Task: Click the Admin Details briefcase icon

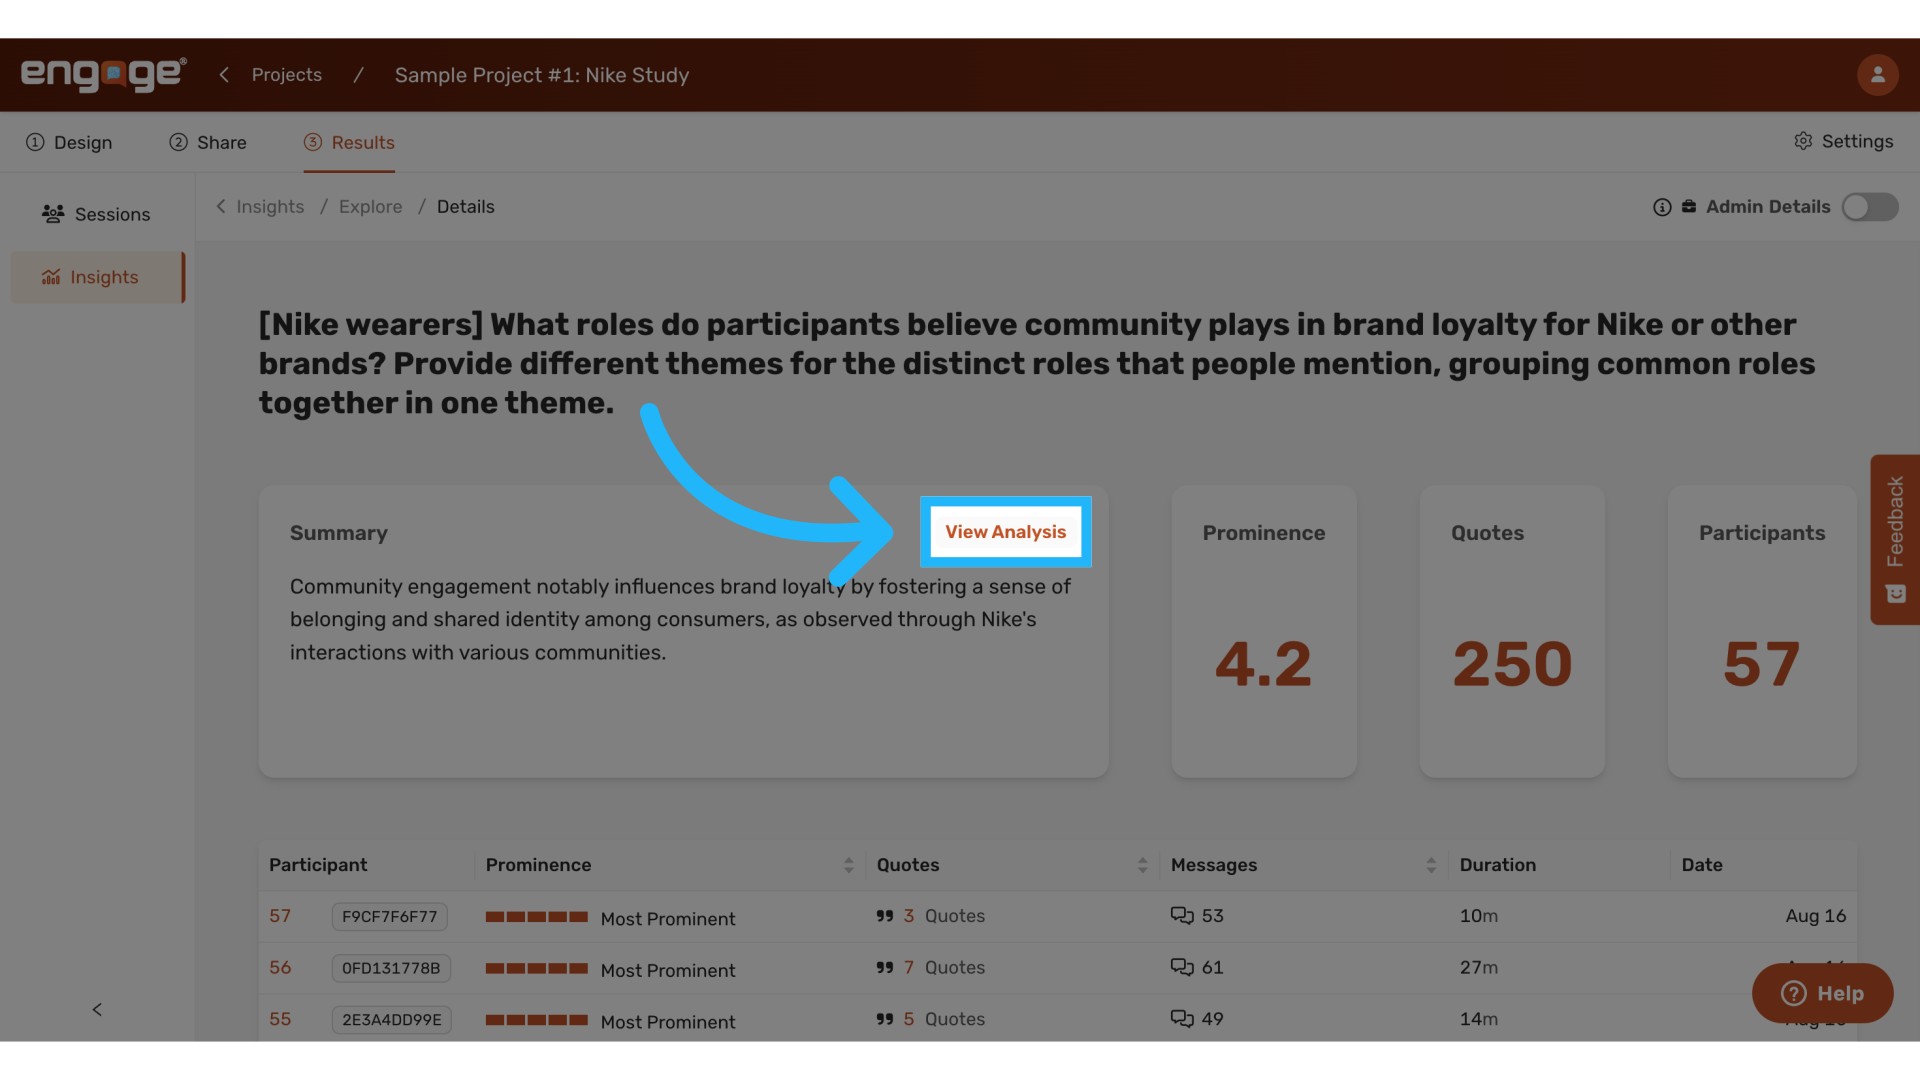Action: coord(1689,206)
